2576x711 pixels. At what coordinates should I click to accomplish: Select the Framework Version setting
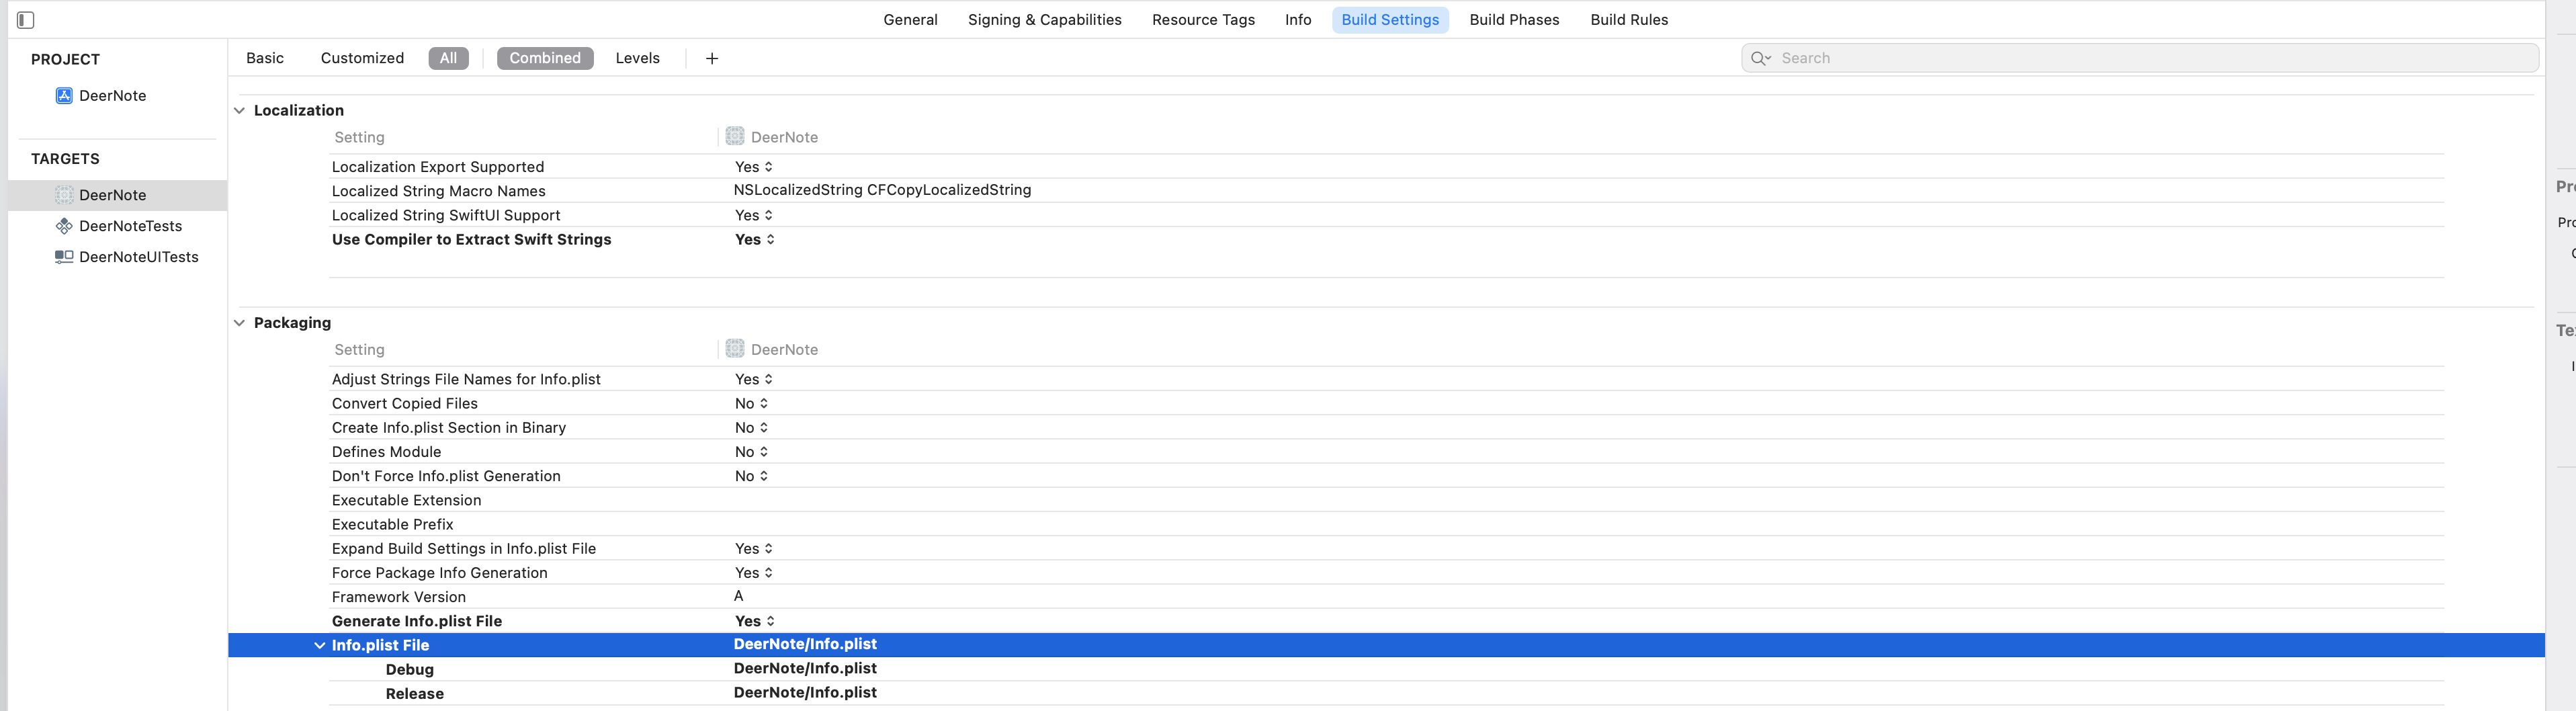pyautogui.click(x=398, y=597)
